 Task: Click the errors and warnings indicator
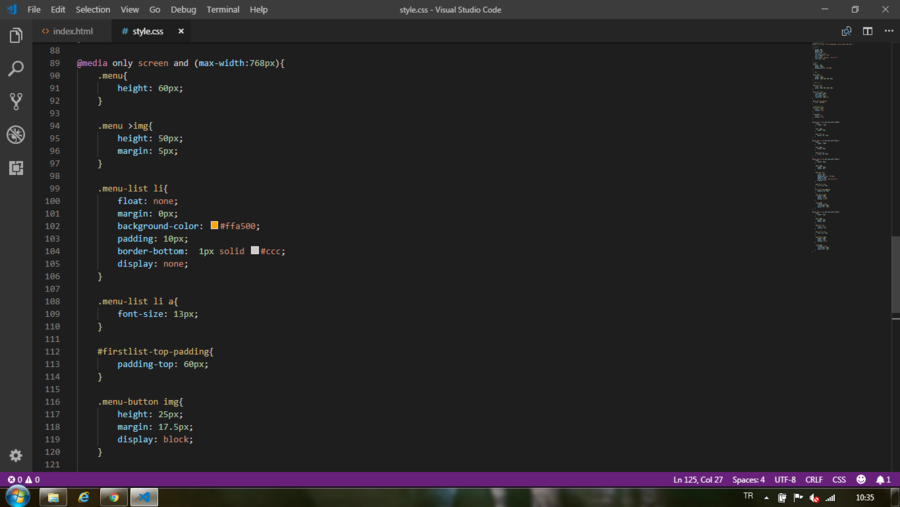[24, 479]
